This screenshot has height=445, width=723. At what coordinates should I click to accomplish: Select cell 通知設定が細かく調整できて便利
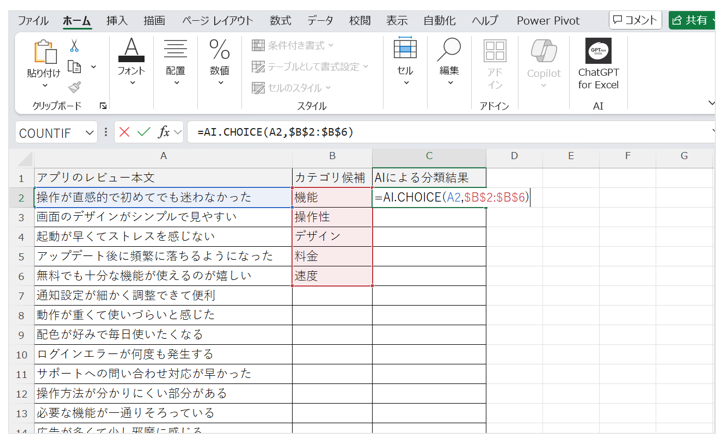coord(163,296)
